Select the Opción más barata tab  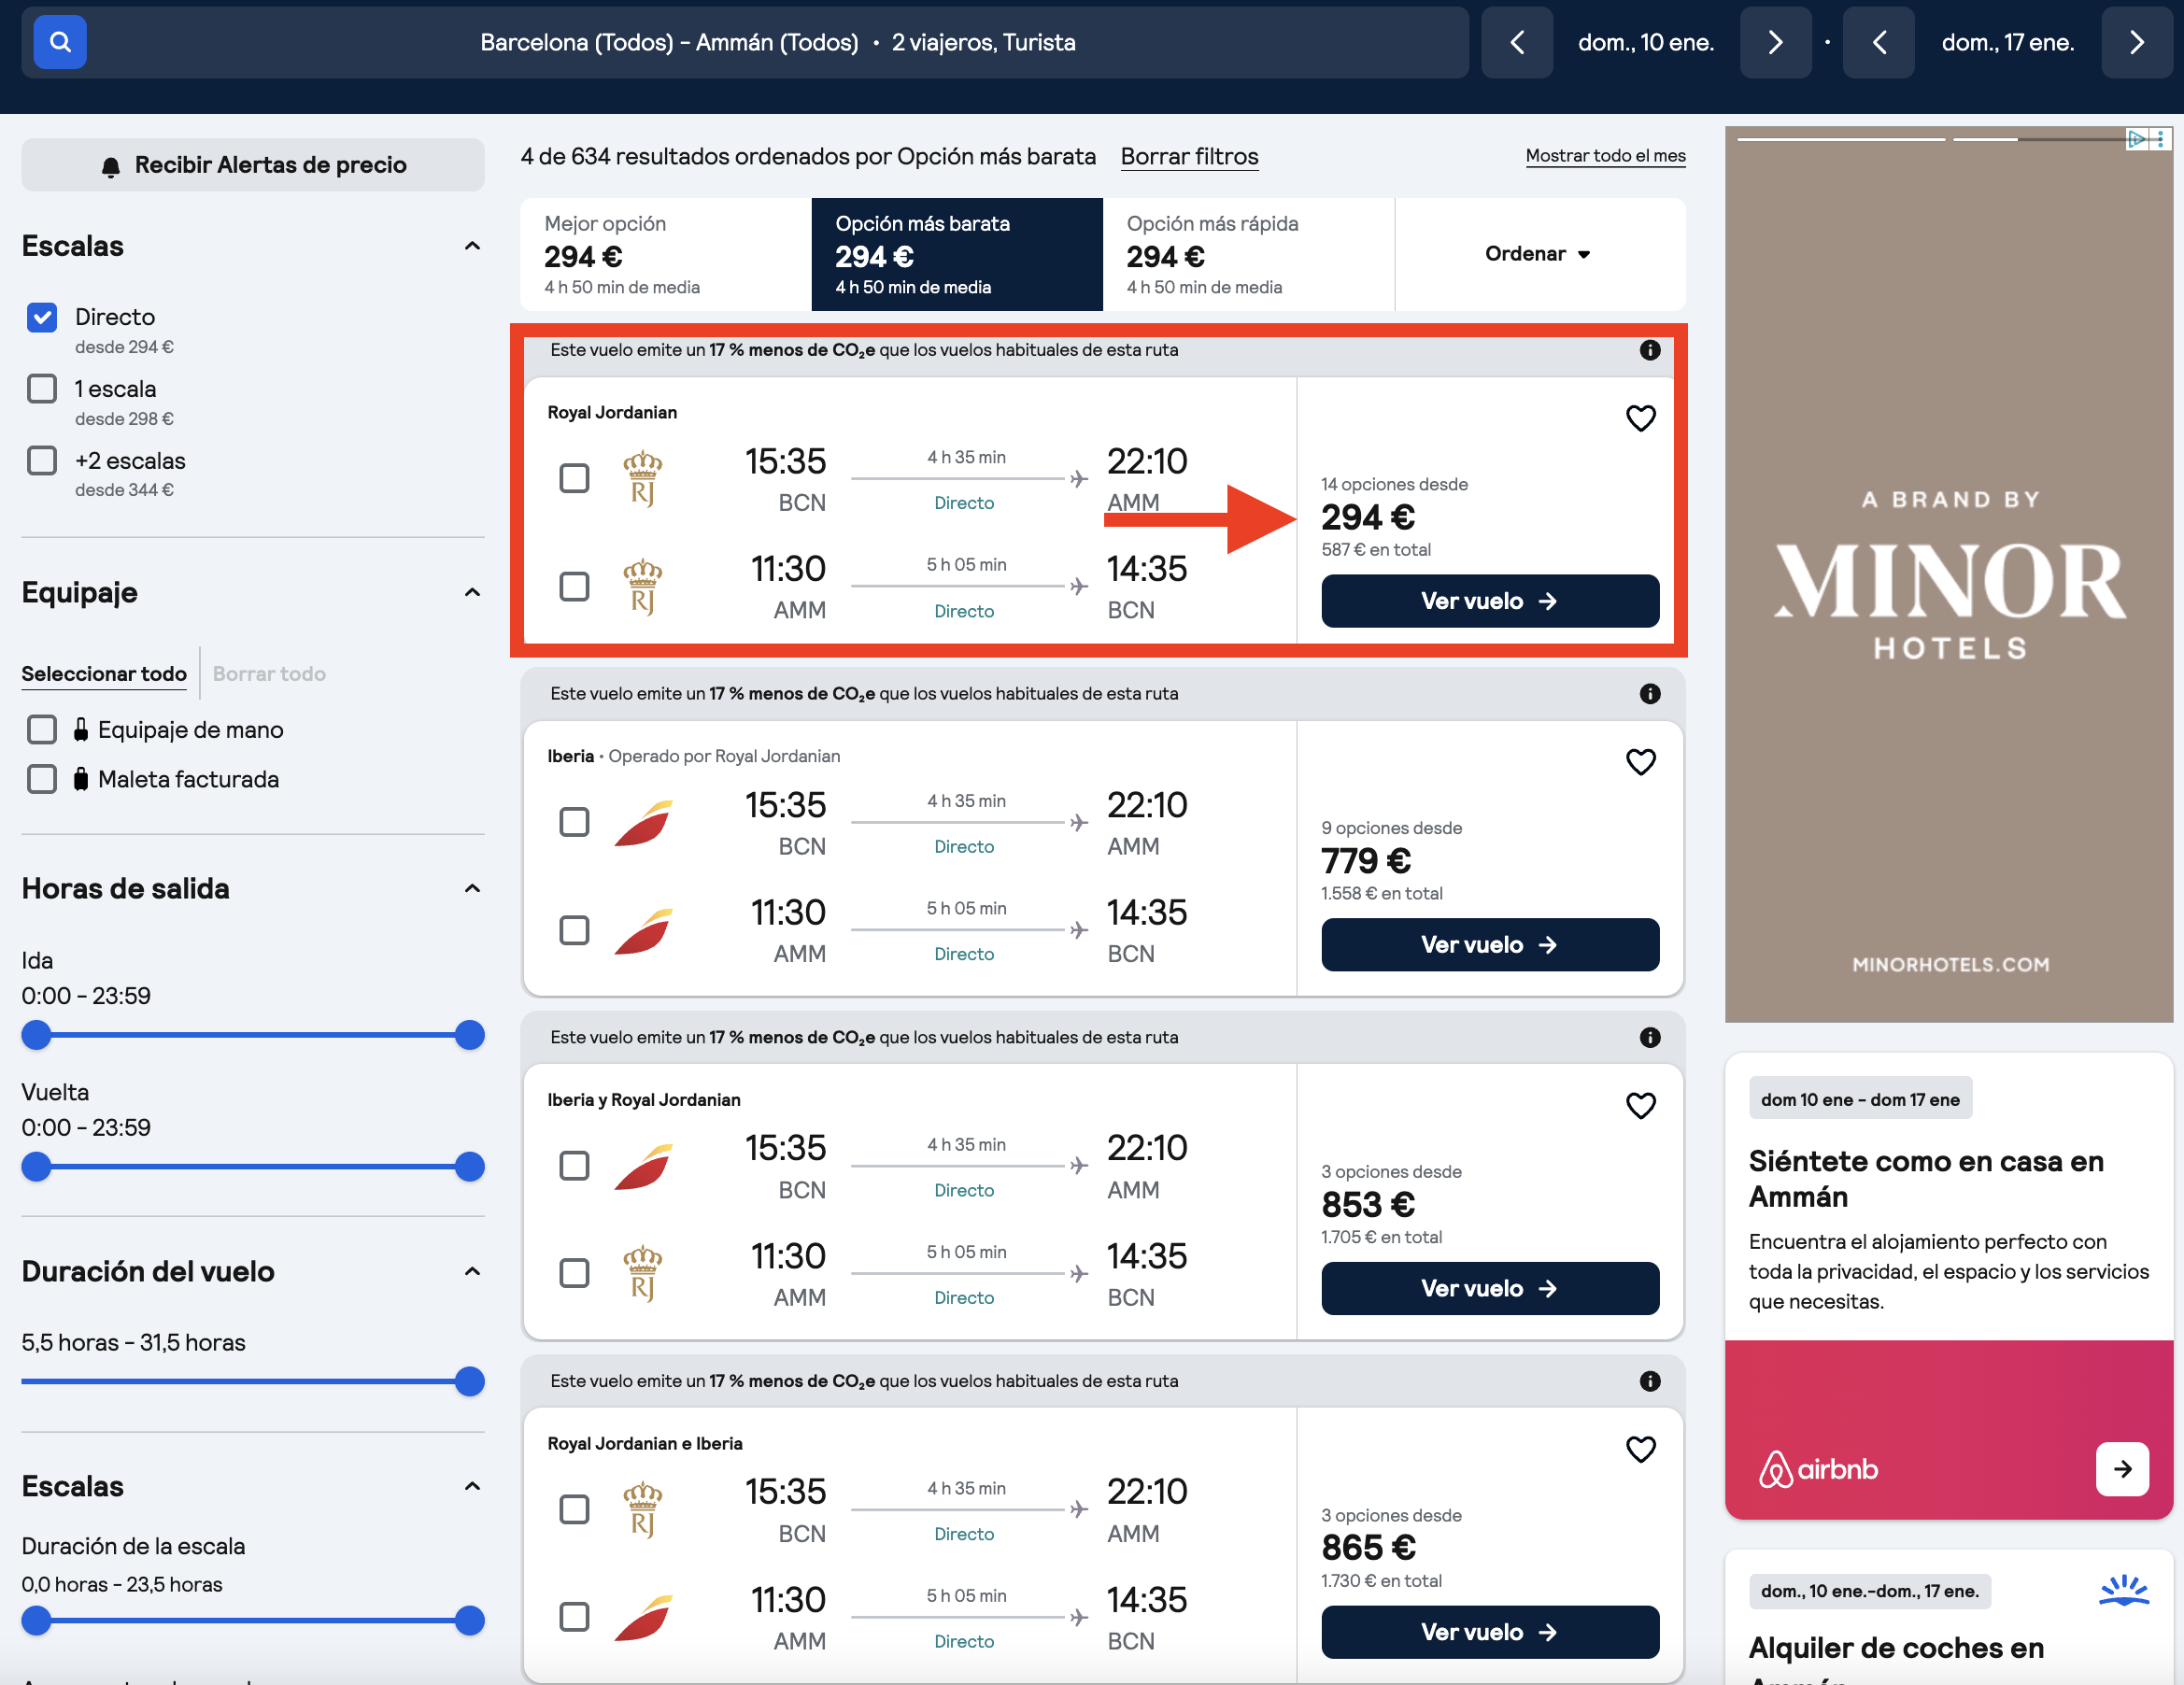957,254
